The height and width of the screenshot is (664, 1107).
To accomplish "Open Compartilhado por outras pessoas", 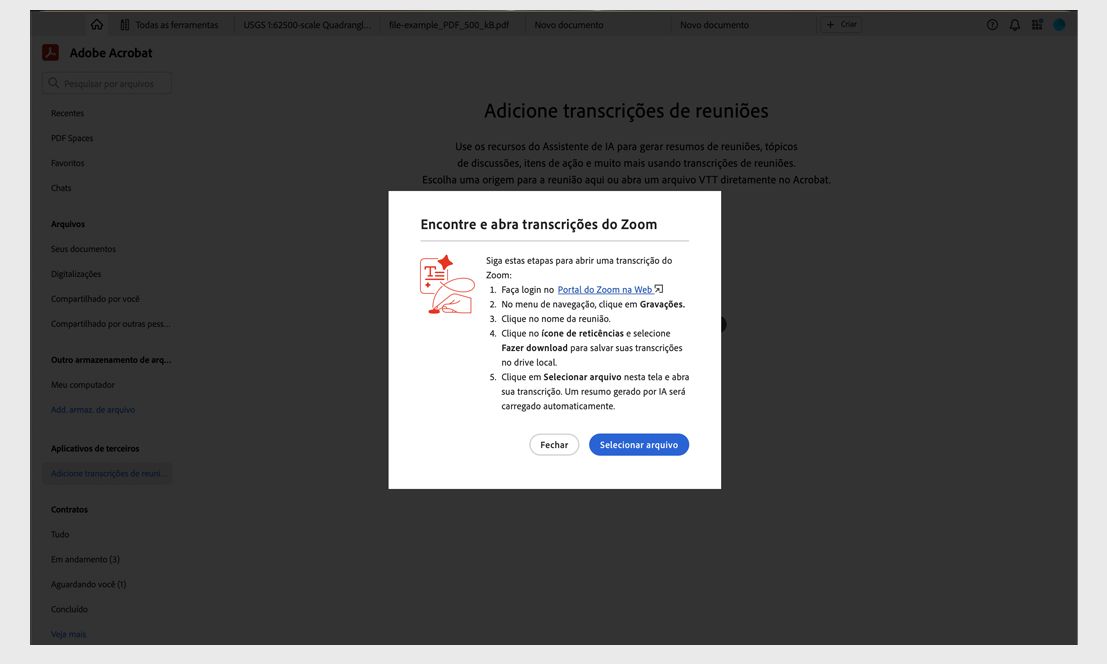I will click(110, 324).
